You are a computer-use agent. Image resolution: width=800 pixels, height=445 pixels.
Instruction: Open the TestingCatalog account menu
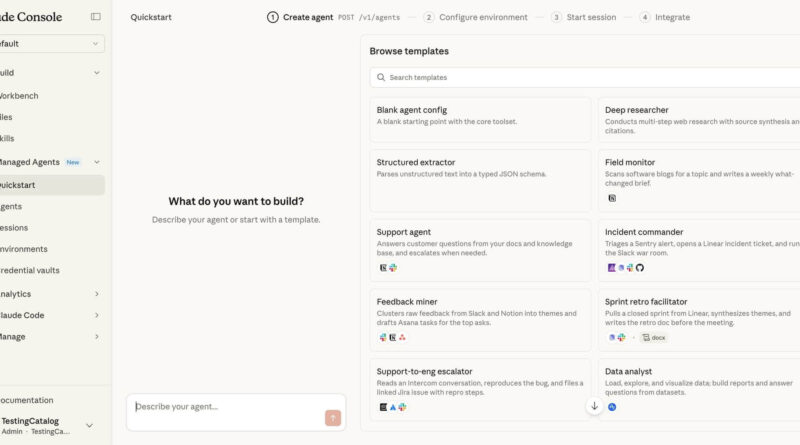click(52, 426)
